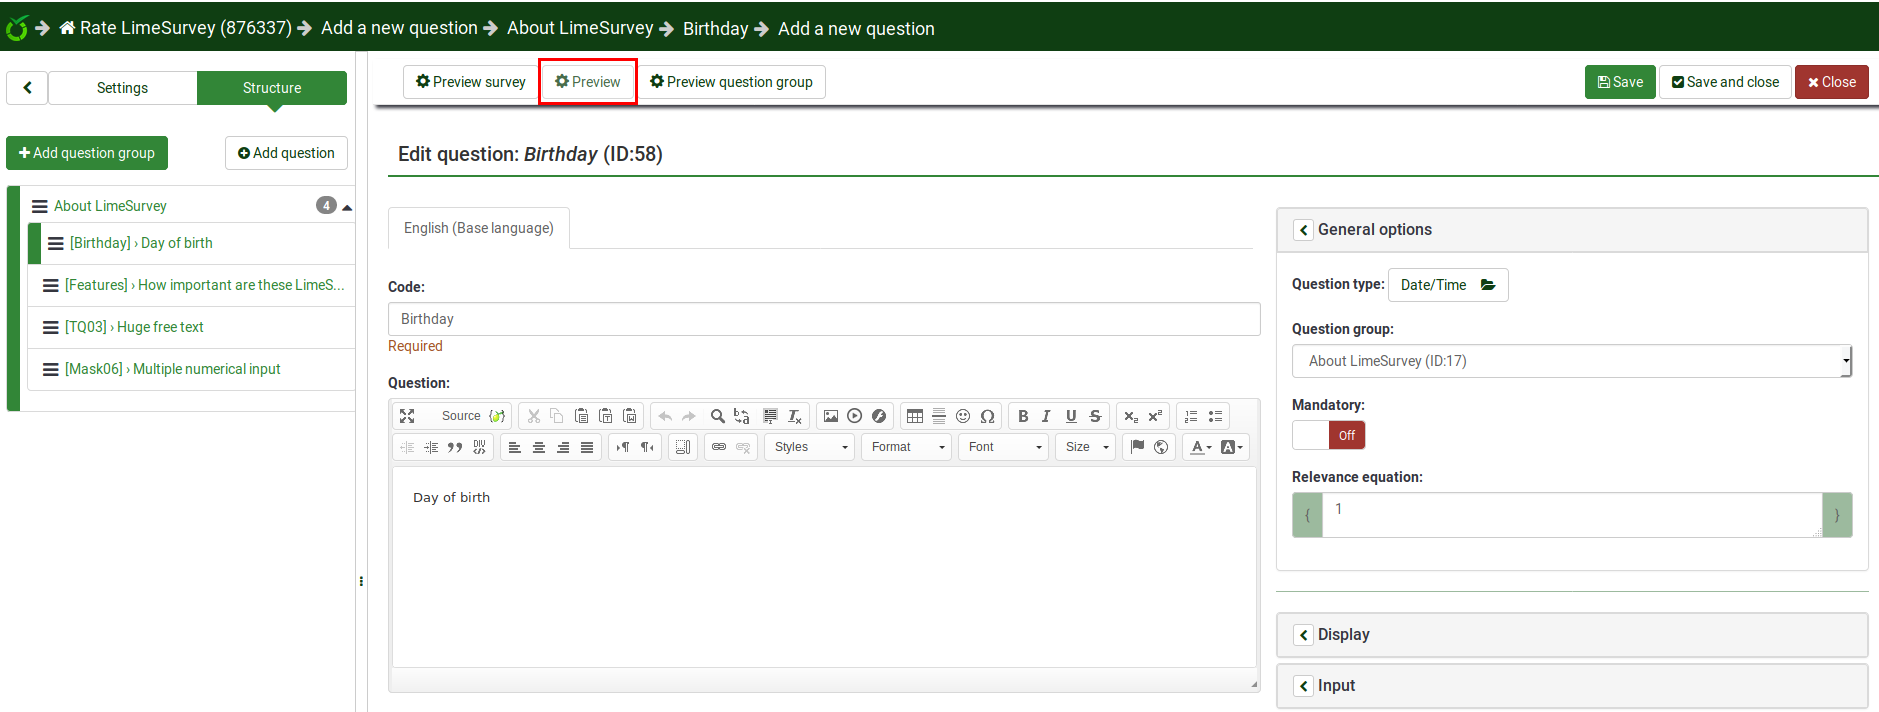Viewport: 1879px width, 712px height.
Task: Click the question Code input field
Action: pyautogui.click(x=823, y=319)
